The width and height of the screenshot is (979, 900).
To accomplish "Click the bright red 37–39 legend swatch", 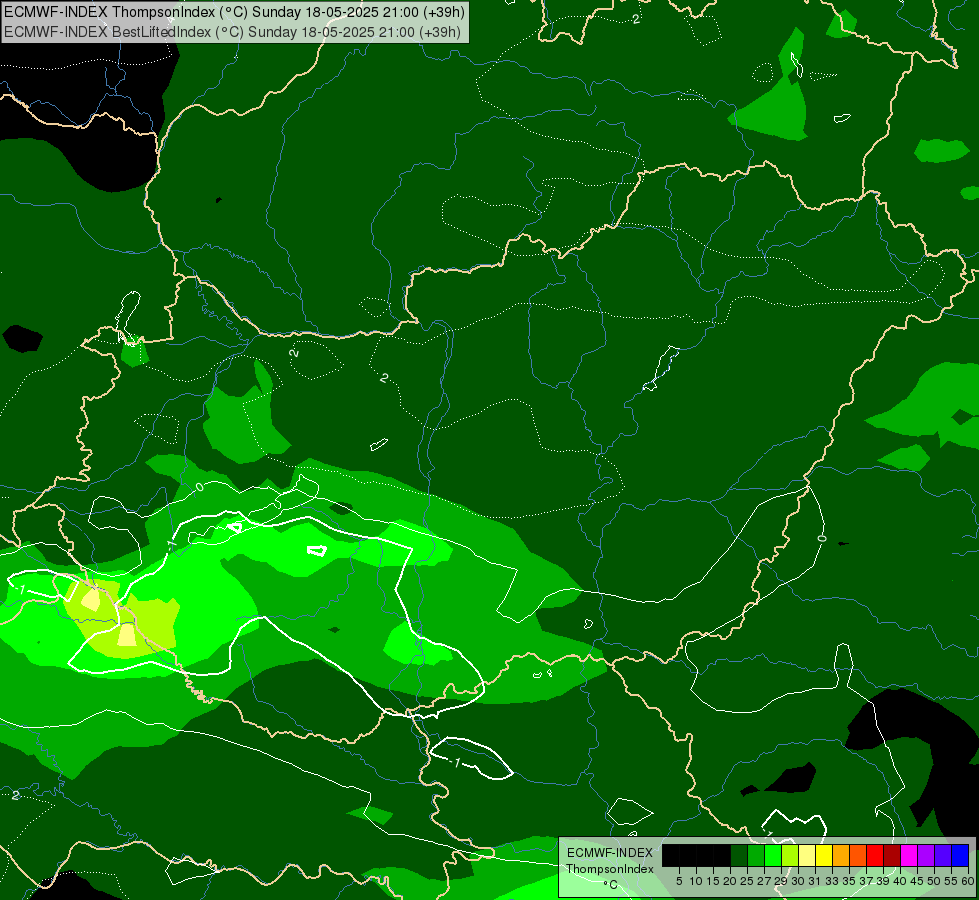I will tap(875, 855).
